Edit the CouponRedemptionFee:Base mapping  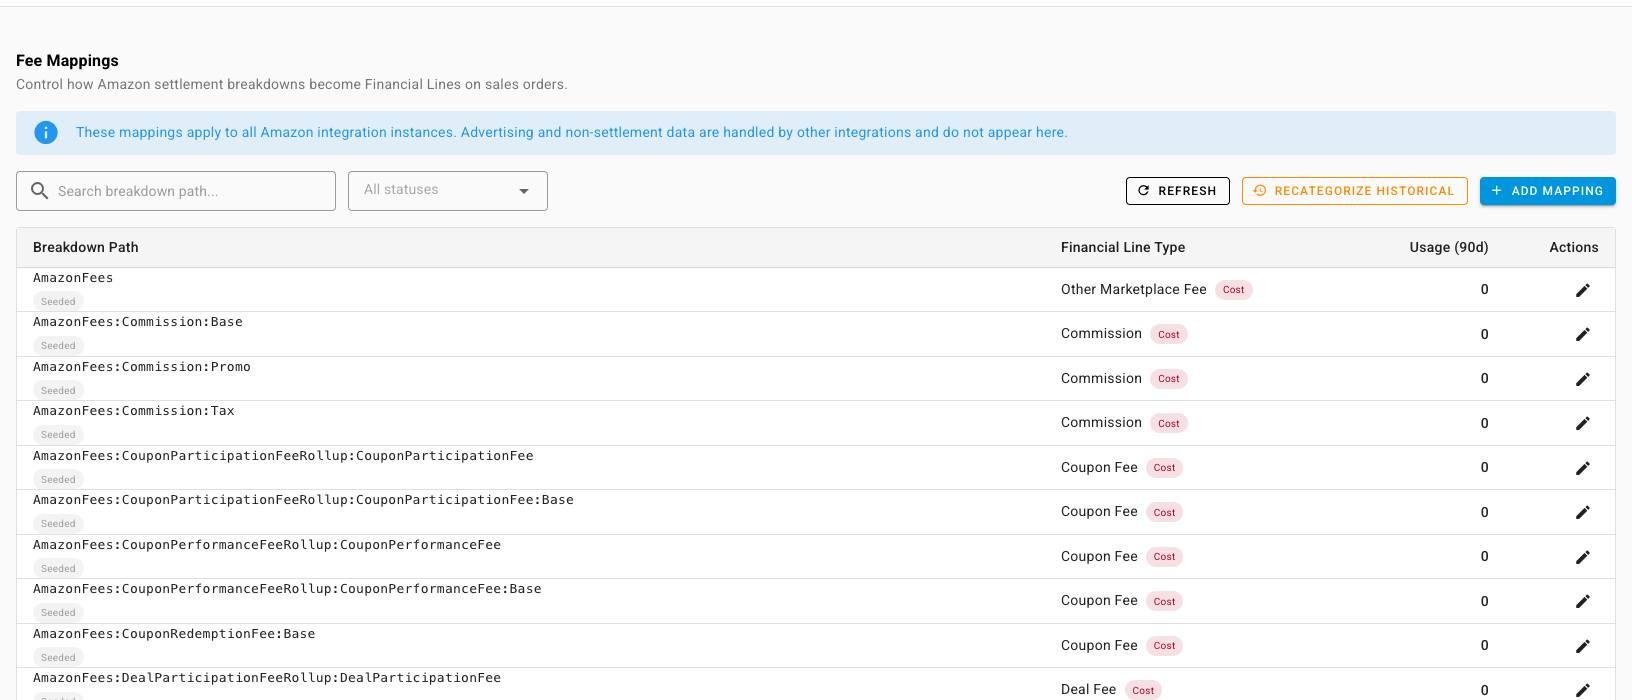(x=1582, y=646)
